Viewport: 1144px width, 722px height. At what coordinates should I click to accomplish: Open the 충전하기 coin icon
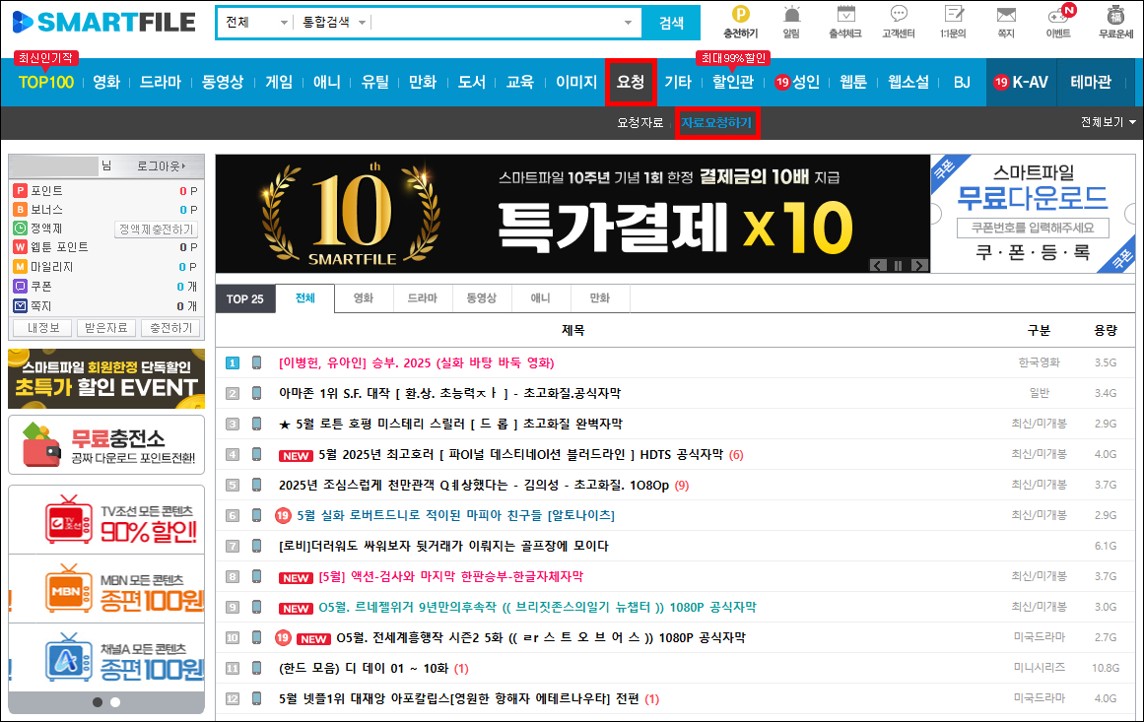click(x=741, y=15)
